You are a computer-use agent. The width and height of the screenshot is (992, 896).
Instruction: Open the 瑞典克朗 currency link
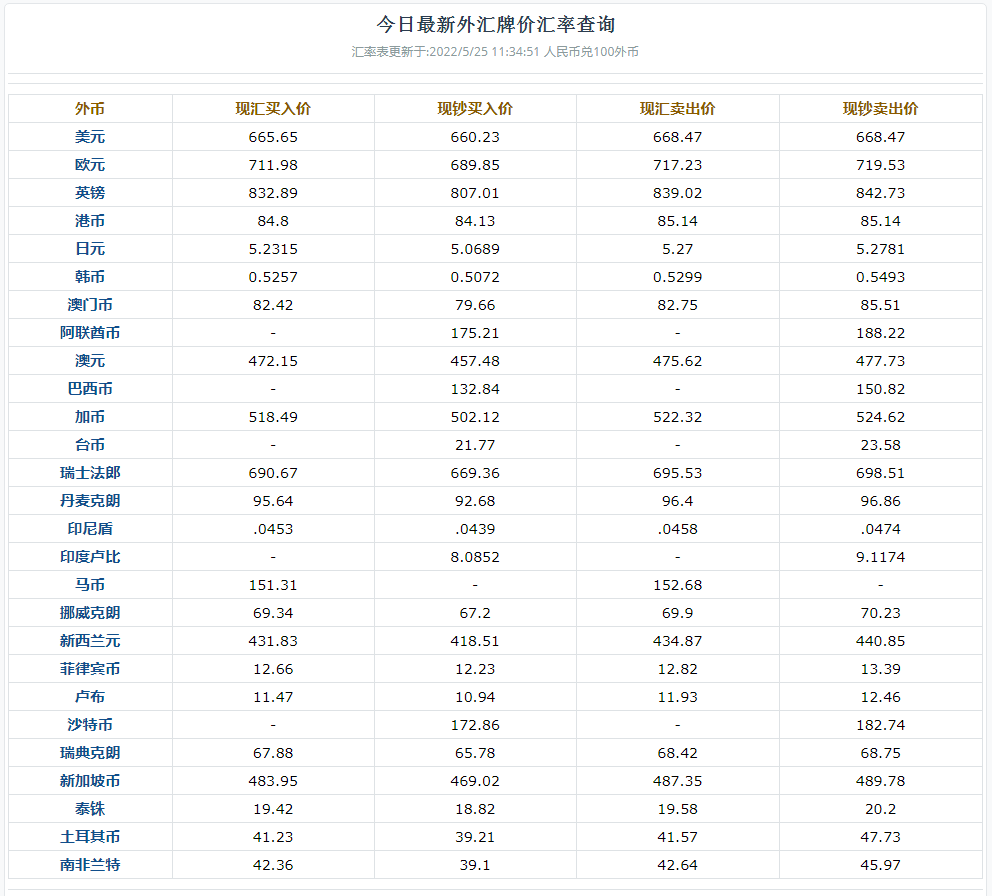click(x=90, y=752)
